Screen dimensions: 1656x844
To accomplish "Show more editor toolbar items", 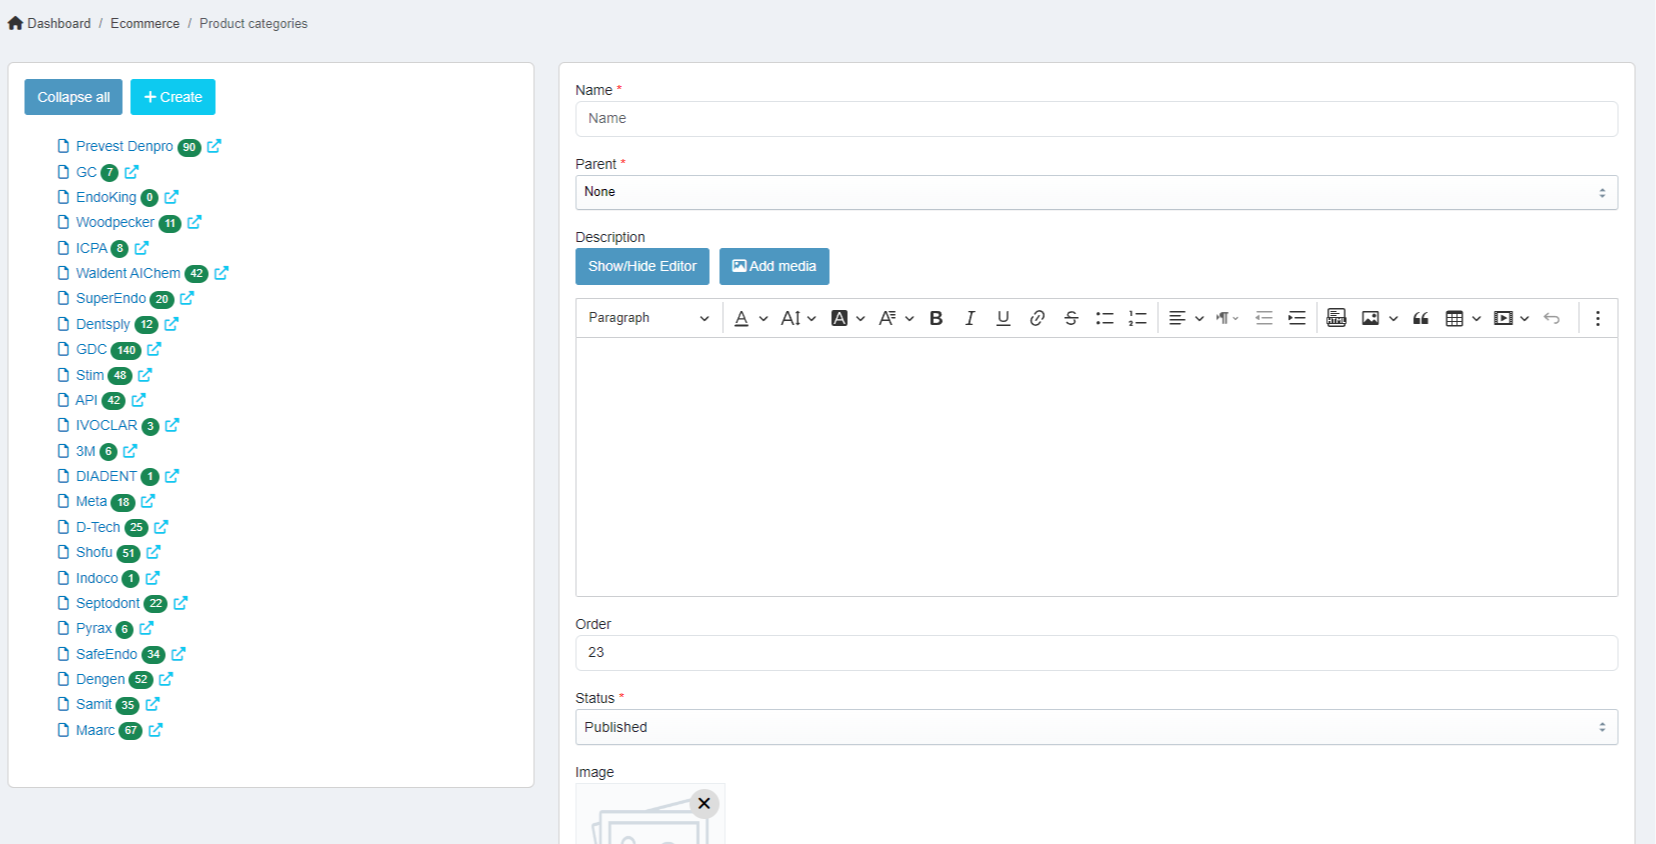I will tap(1597, 318).
